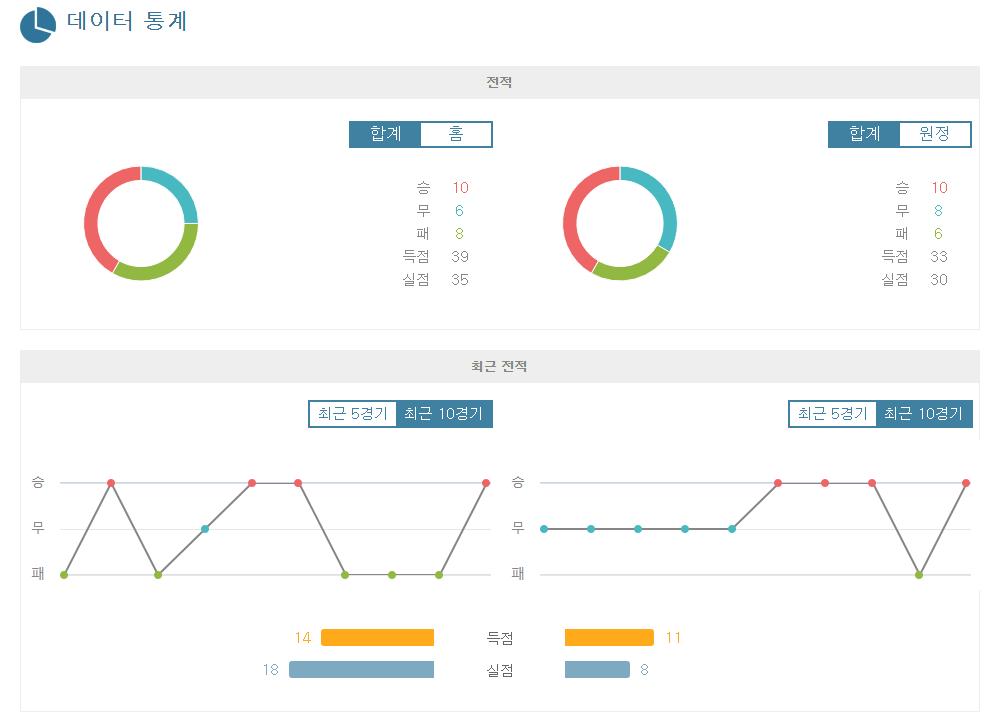
Task: Click the 최근 전적 section header
Action: click(499, 366)
